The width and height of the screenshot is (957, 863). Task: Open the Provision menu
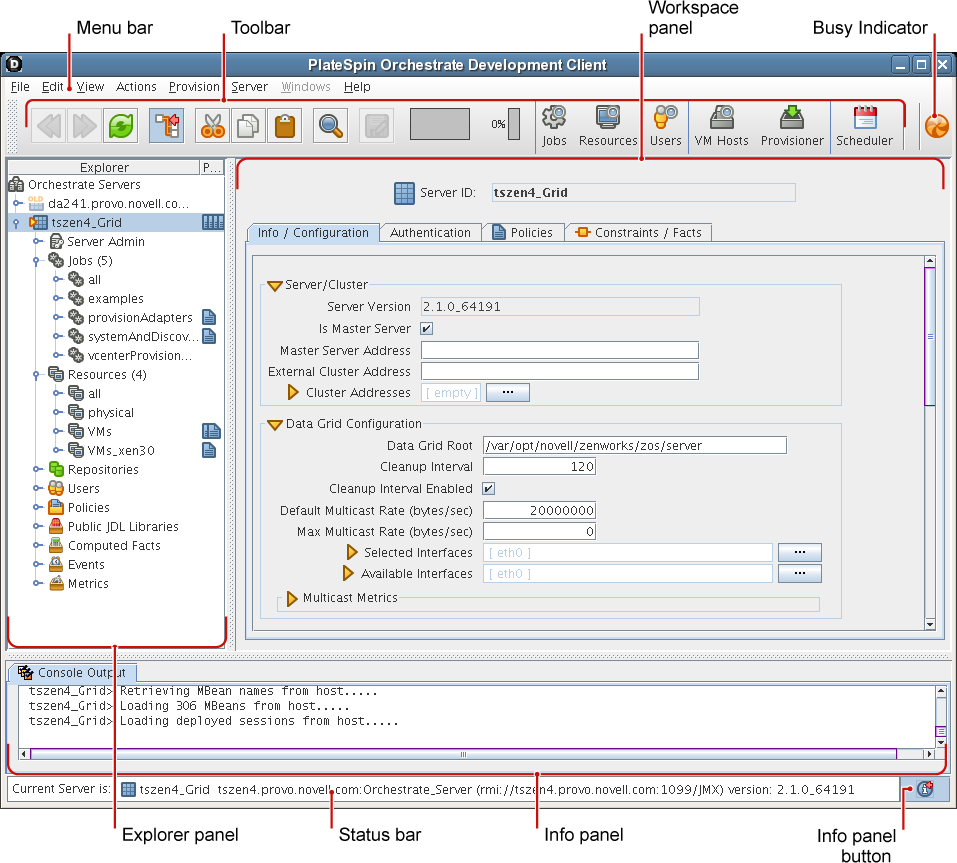click(194, 87)
